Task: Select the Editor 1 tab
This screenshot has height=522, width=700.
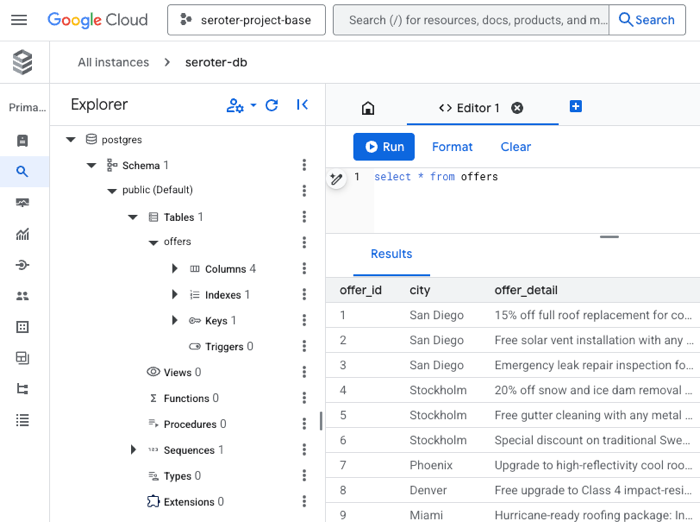Action: 469,108
